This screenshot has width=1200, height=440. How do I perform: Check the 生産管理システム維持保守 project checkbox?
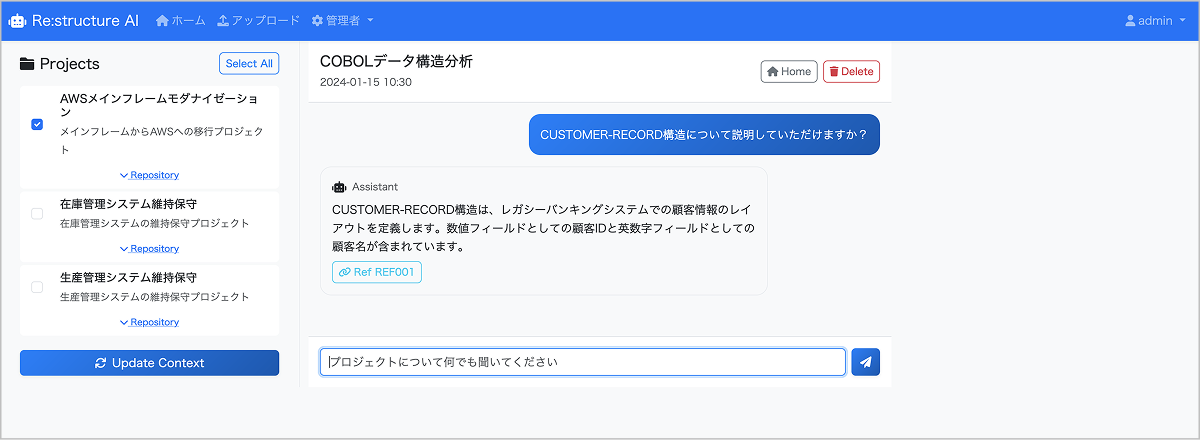point(37,287)
